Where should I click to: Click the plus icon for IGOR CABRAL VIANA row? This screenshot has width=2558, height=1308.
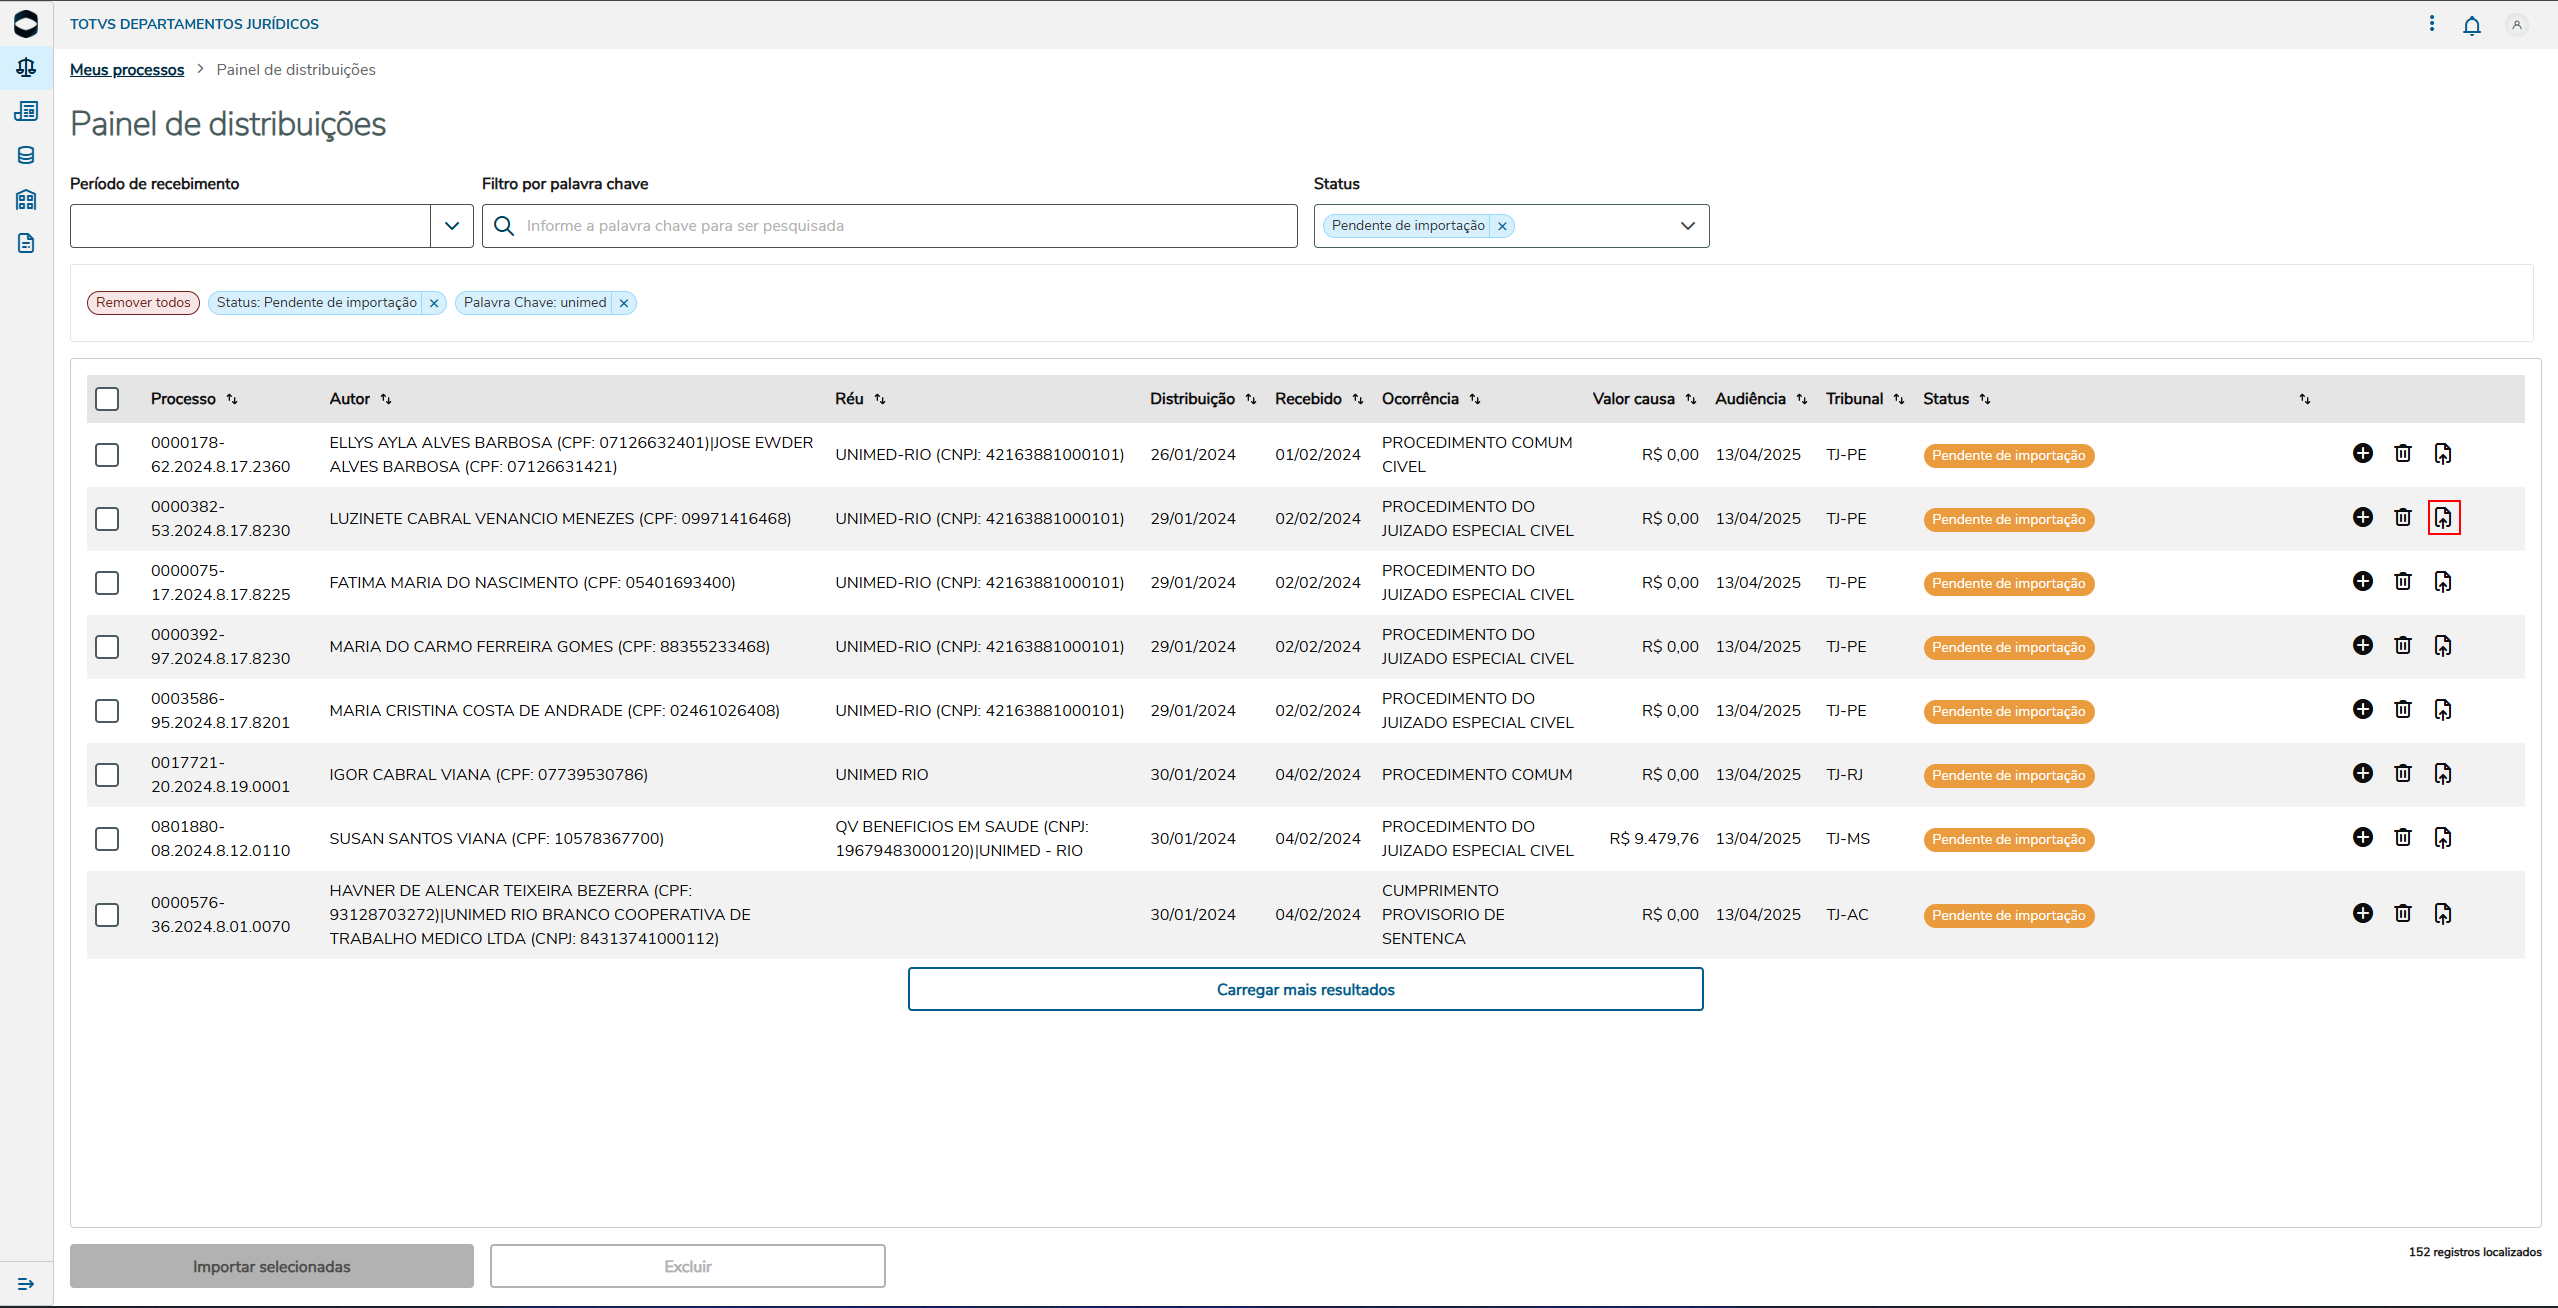click(x=2362, y=773)
